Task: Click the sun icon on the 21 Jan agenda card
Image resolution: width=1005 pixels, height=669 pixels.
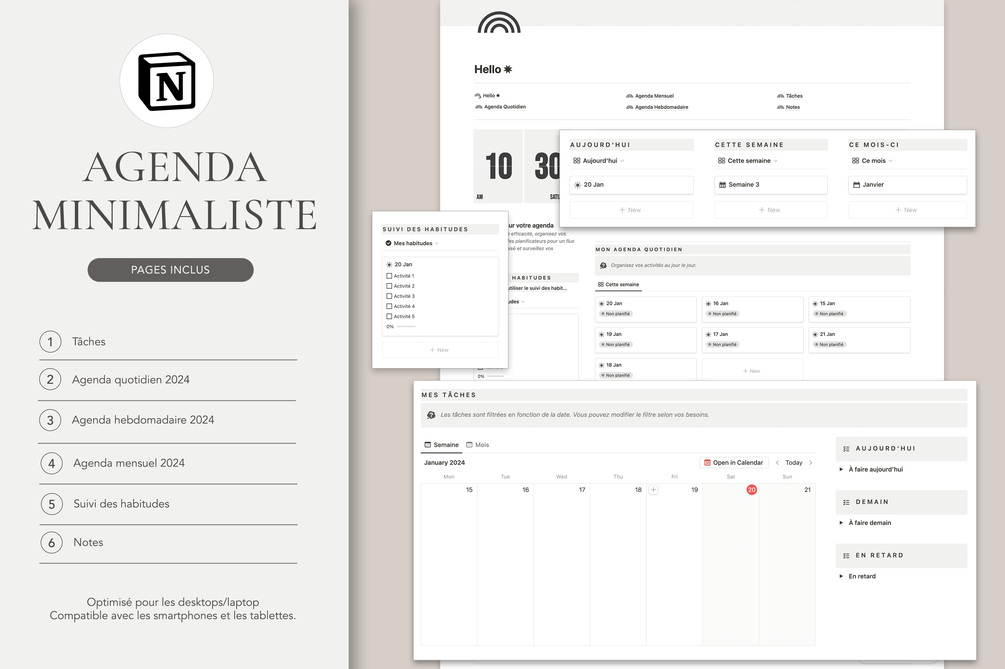Action: click(815, 334)
